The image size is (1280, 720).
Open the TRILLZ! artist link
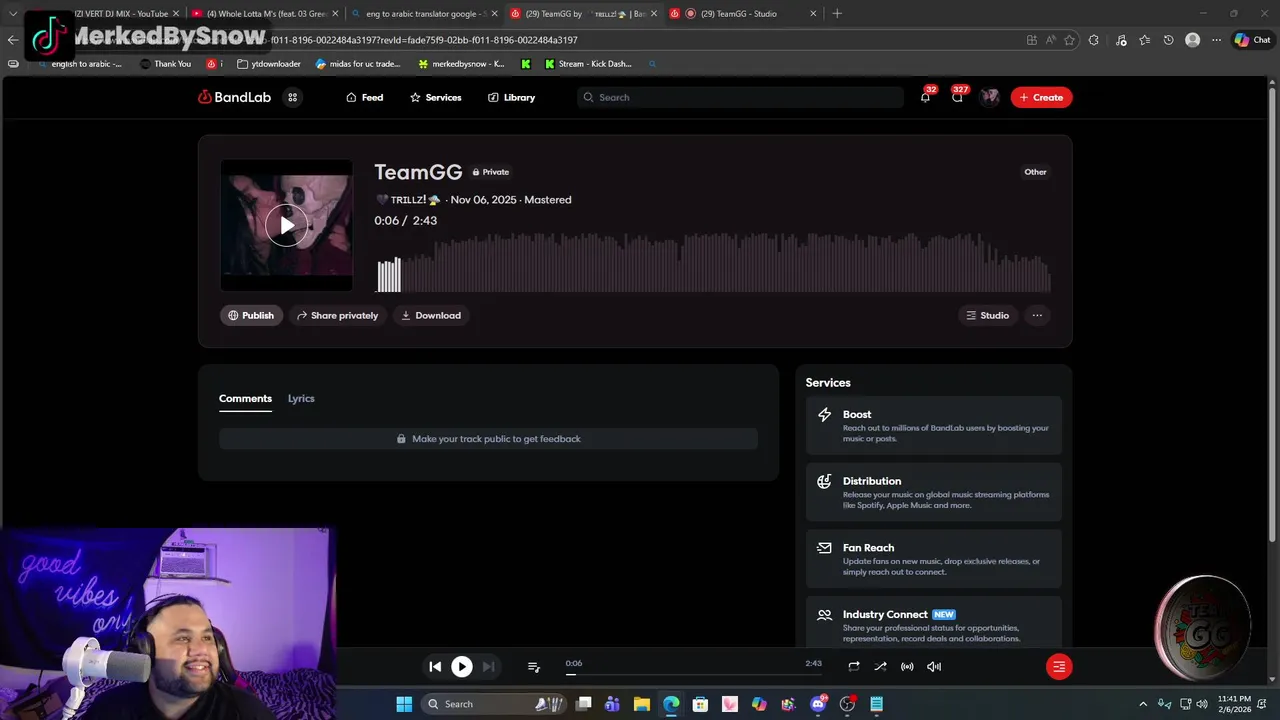(x=408, y=200)
